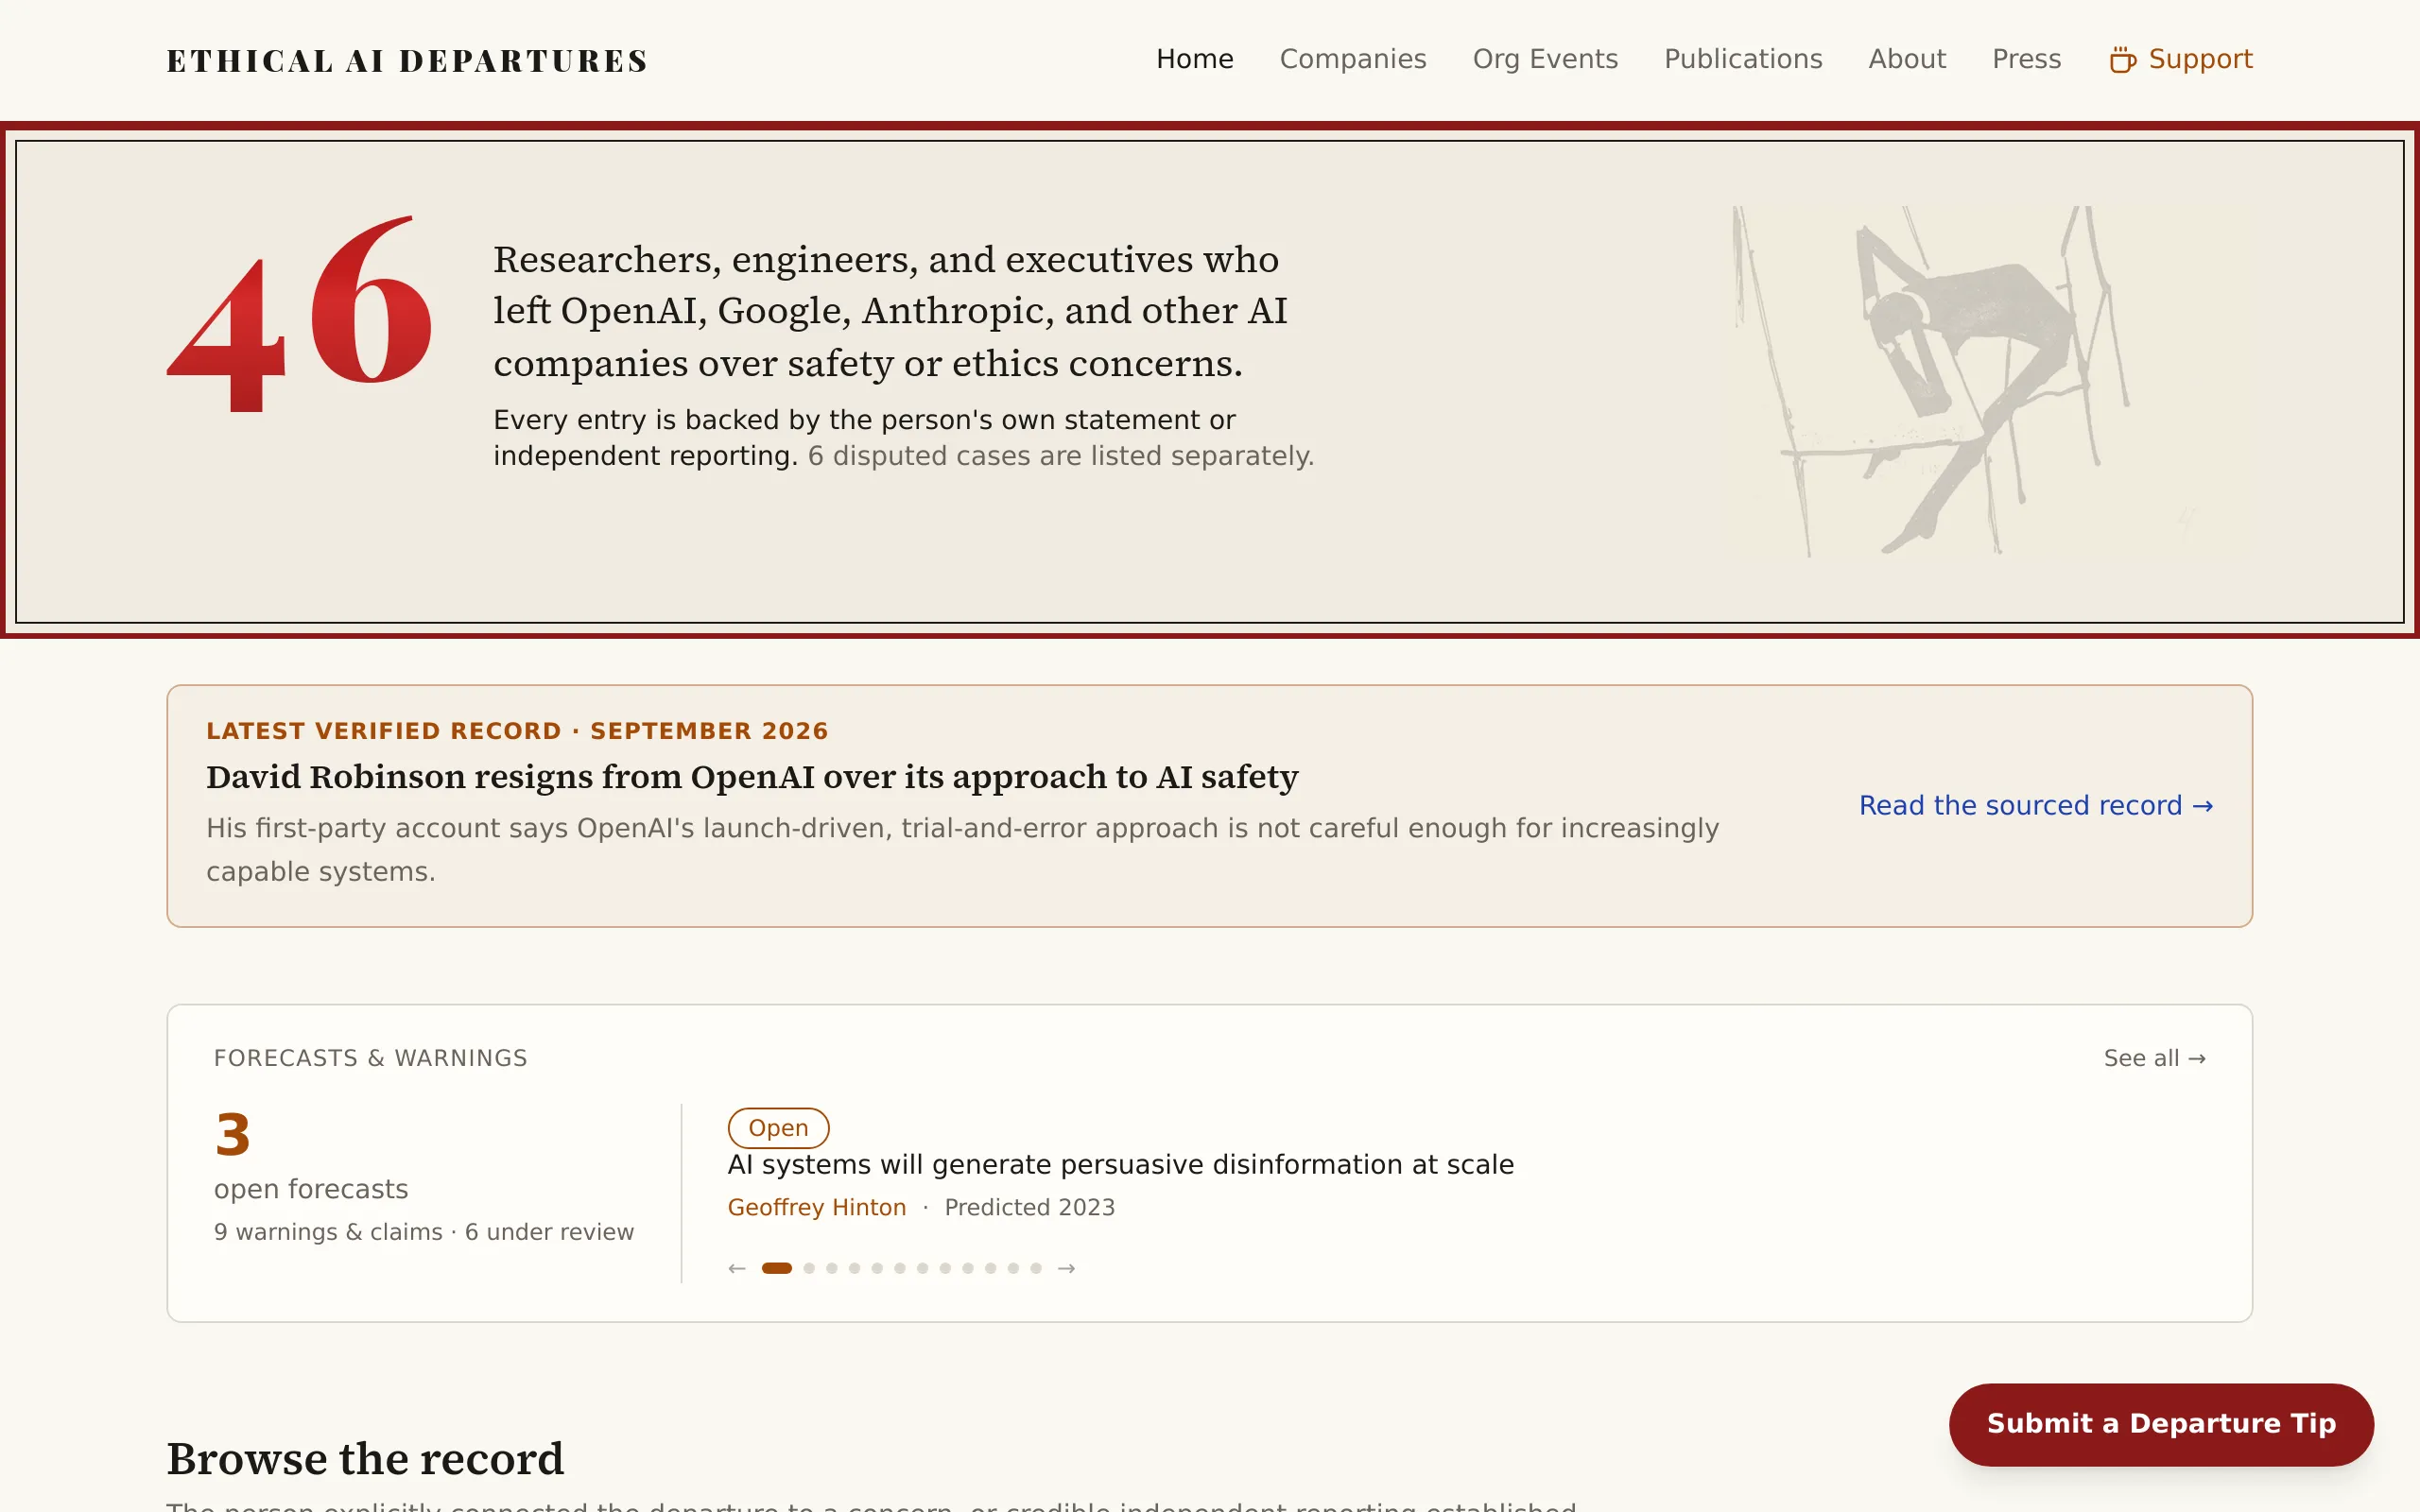Open Geoffrey Hinton's profile link
Screen dimensions: 2420x1512
[816, 1207]
